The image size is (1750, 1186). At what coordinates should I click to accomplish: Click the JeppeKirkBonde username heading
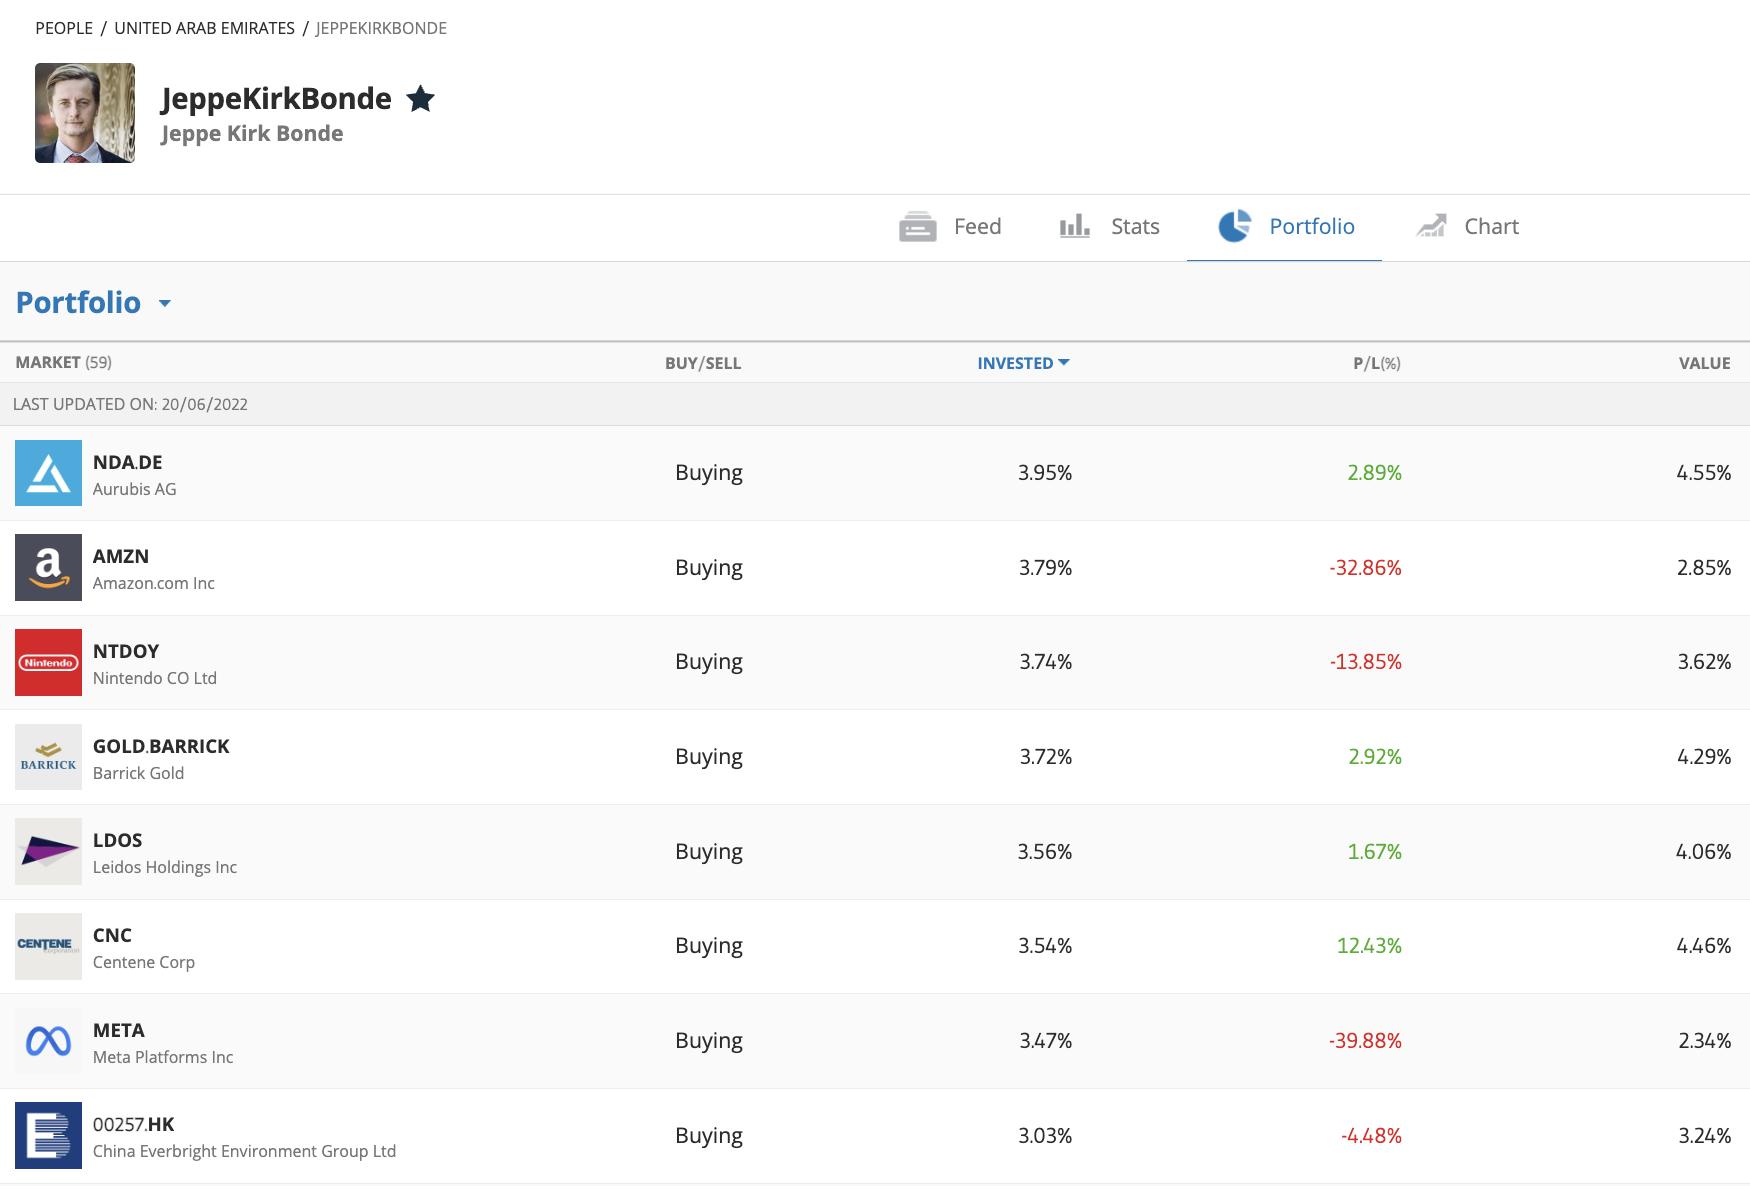pos(276,98)
